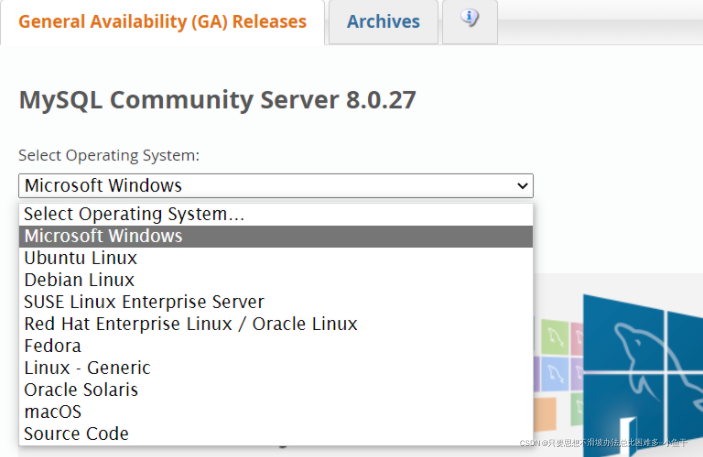Viewport: 703px width, 457px height.
Task: Choose Debian Linux option
Action: (x=276, y=280)
